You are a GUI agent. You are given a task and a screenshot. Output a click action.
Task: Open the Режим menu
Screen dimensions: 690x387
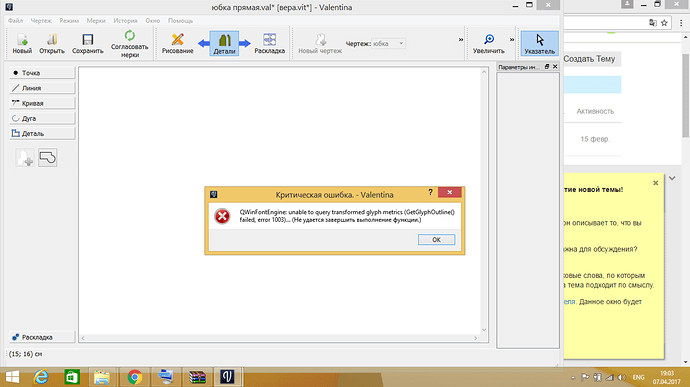coord(69,21)
